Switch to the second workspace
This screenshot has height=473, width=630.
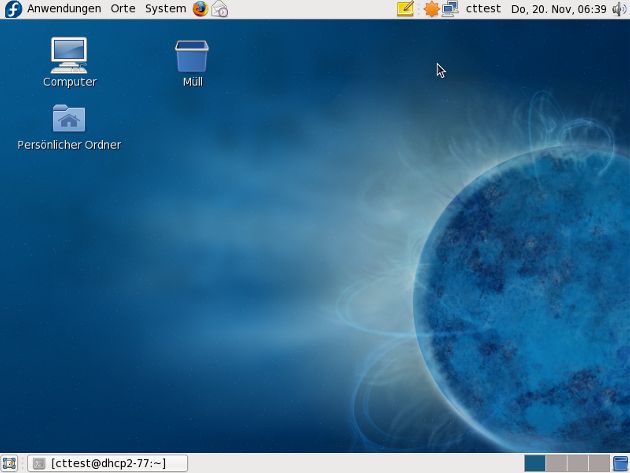coord(556,463)
